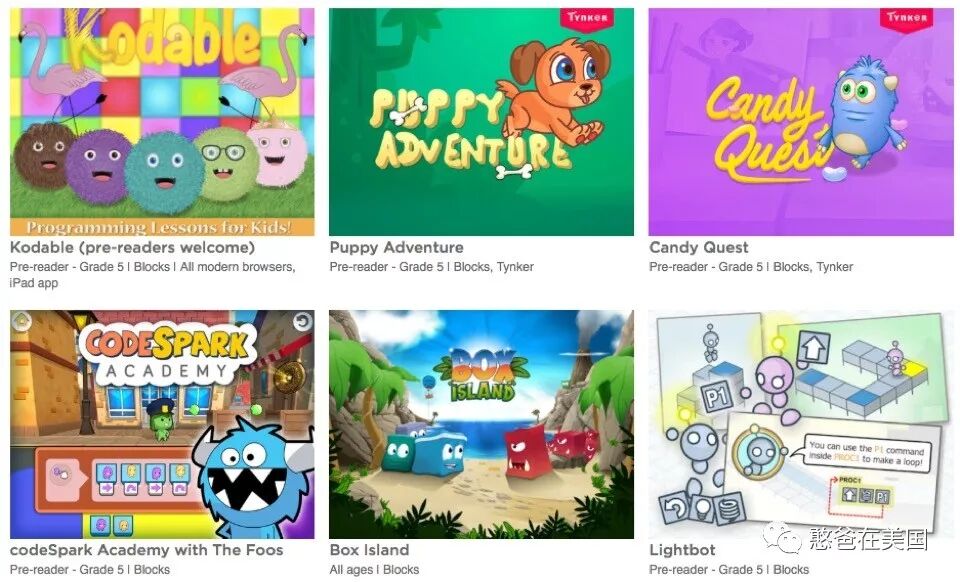Click the home icon in codeSpark image

point(21,319)
